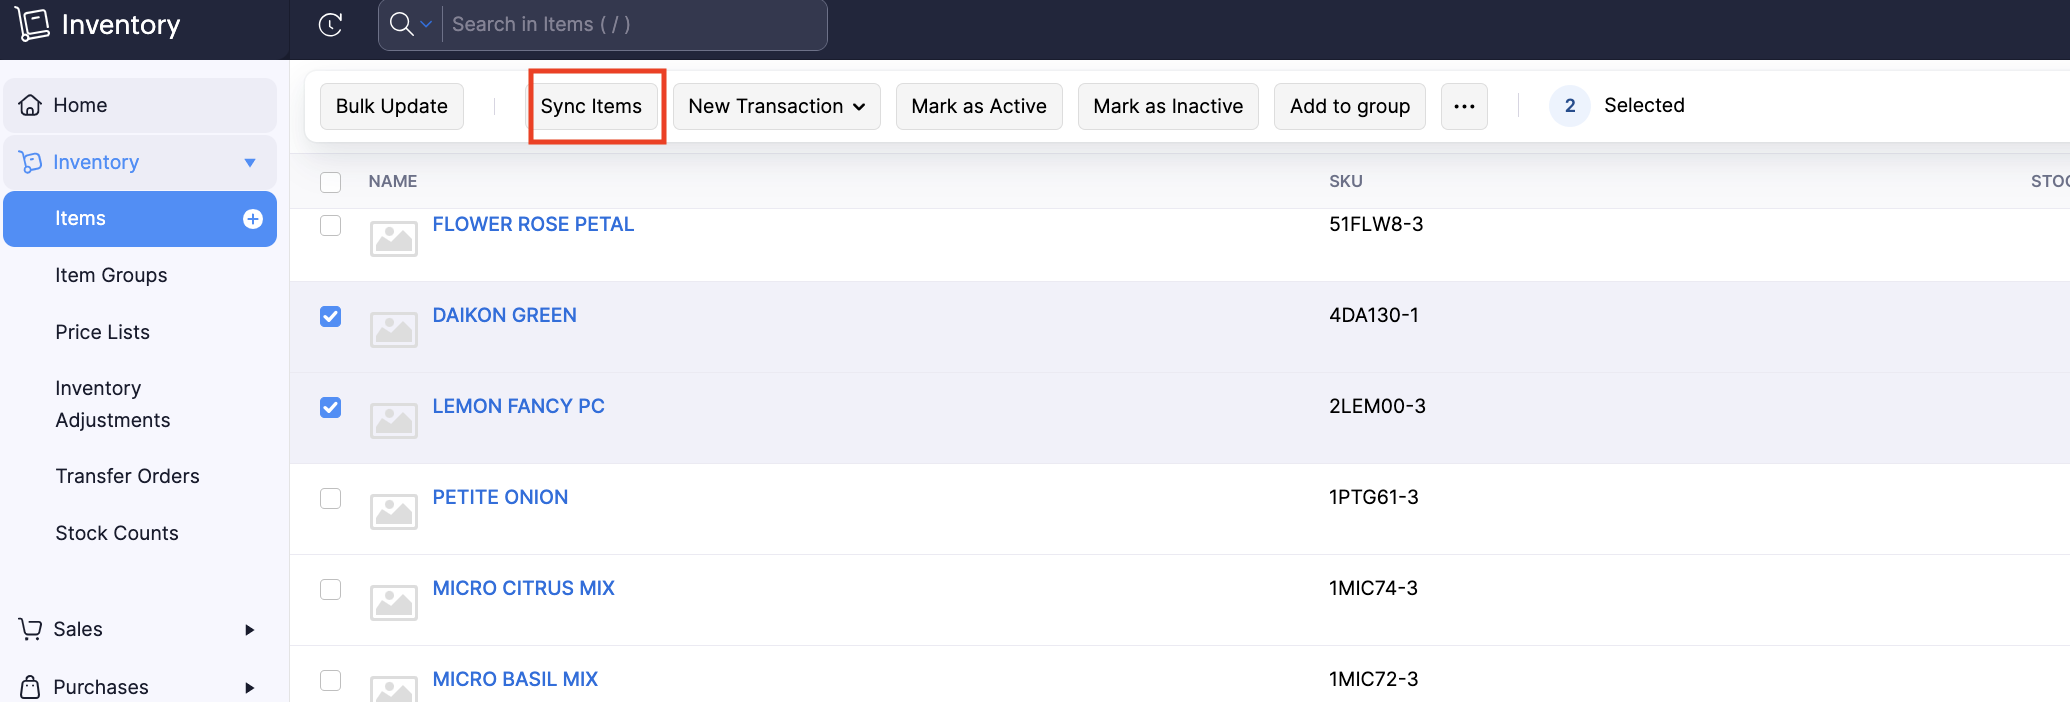Select Items in the sidebar

coord(140,218)
